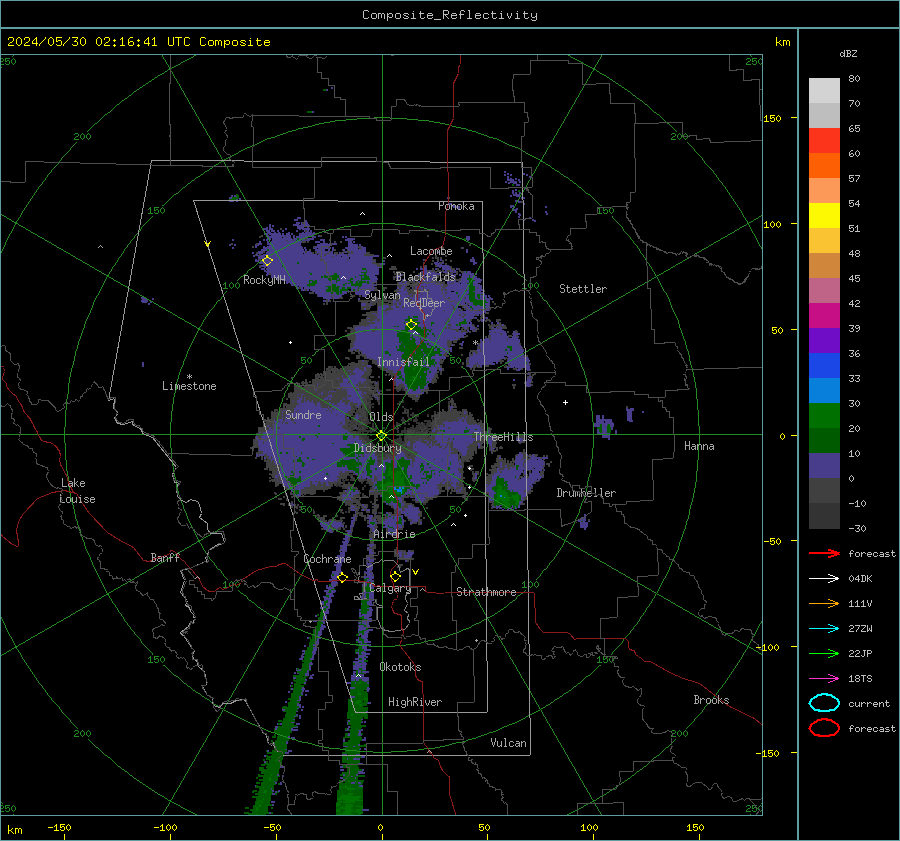Screen dimensions: 900x841
Task: Select the Airdrie label
Action: [x=394, y=534]
